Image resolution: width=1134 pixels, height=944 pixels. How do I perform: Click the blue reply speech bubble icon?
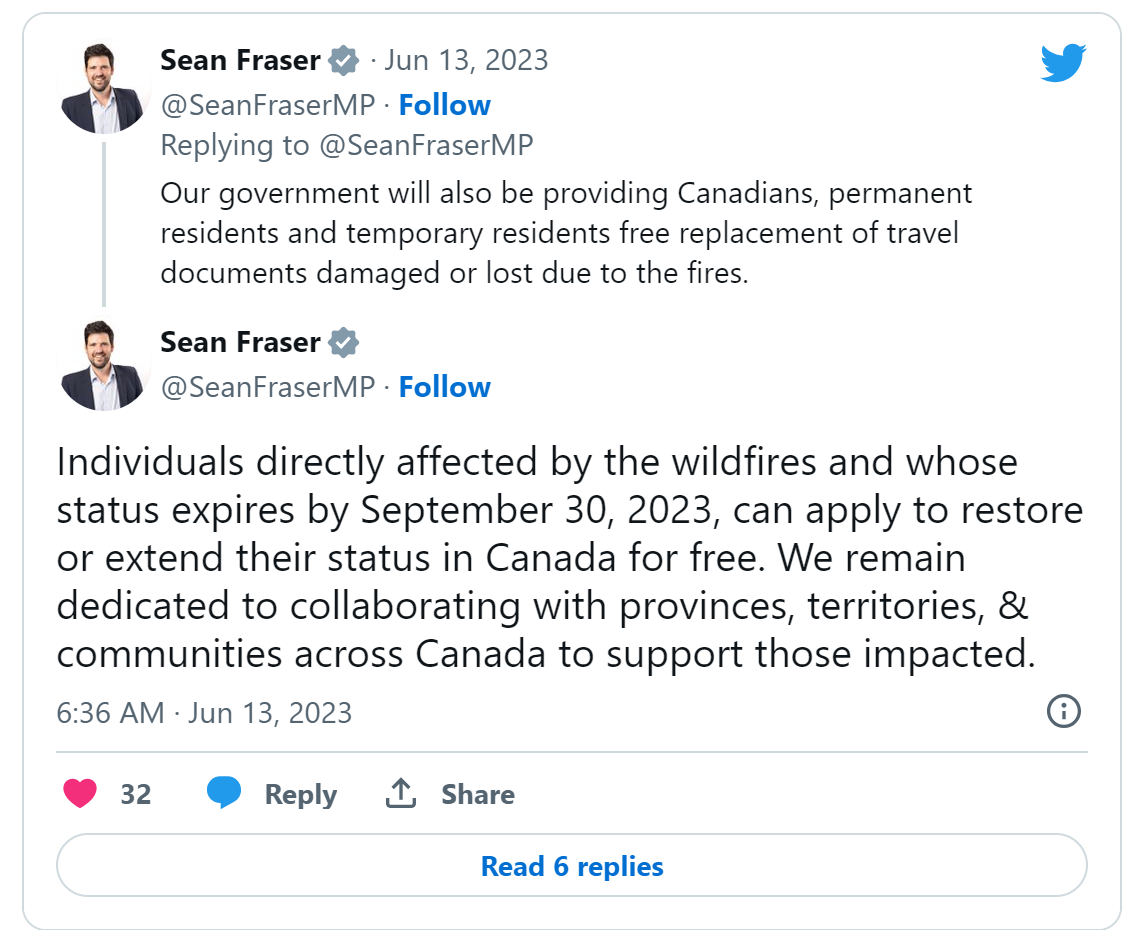pos(224,794)
